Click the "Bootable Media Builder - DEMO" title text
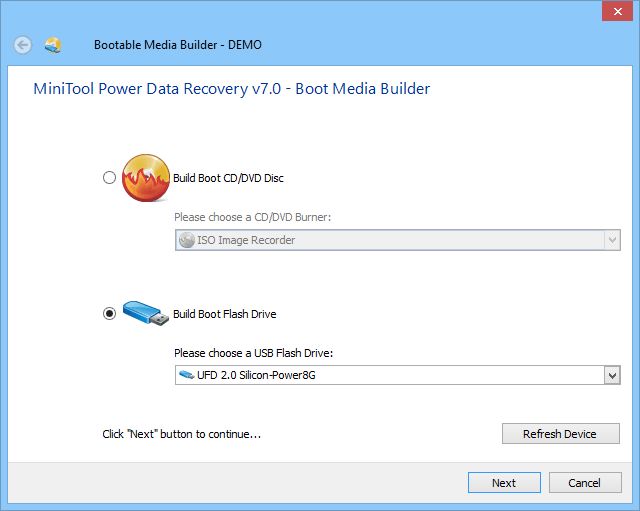 click(x=178, y=45)
